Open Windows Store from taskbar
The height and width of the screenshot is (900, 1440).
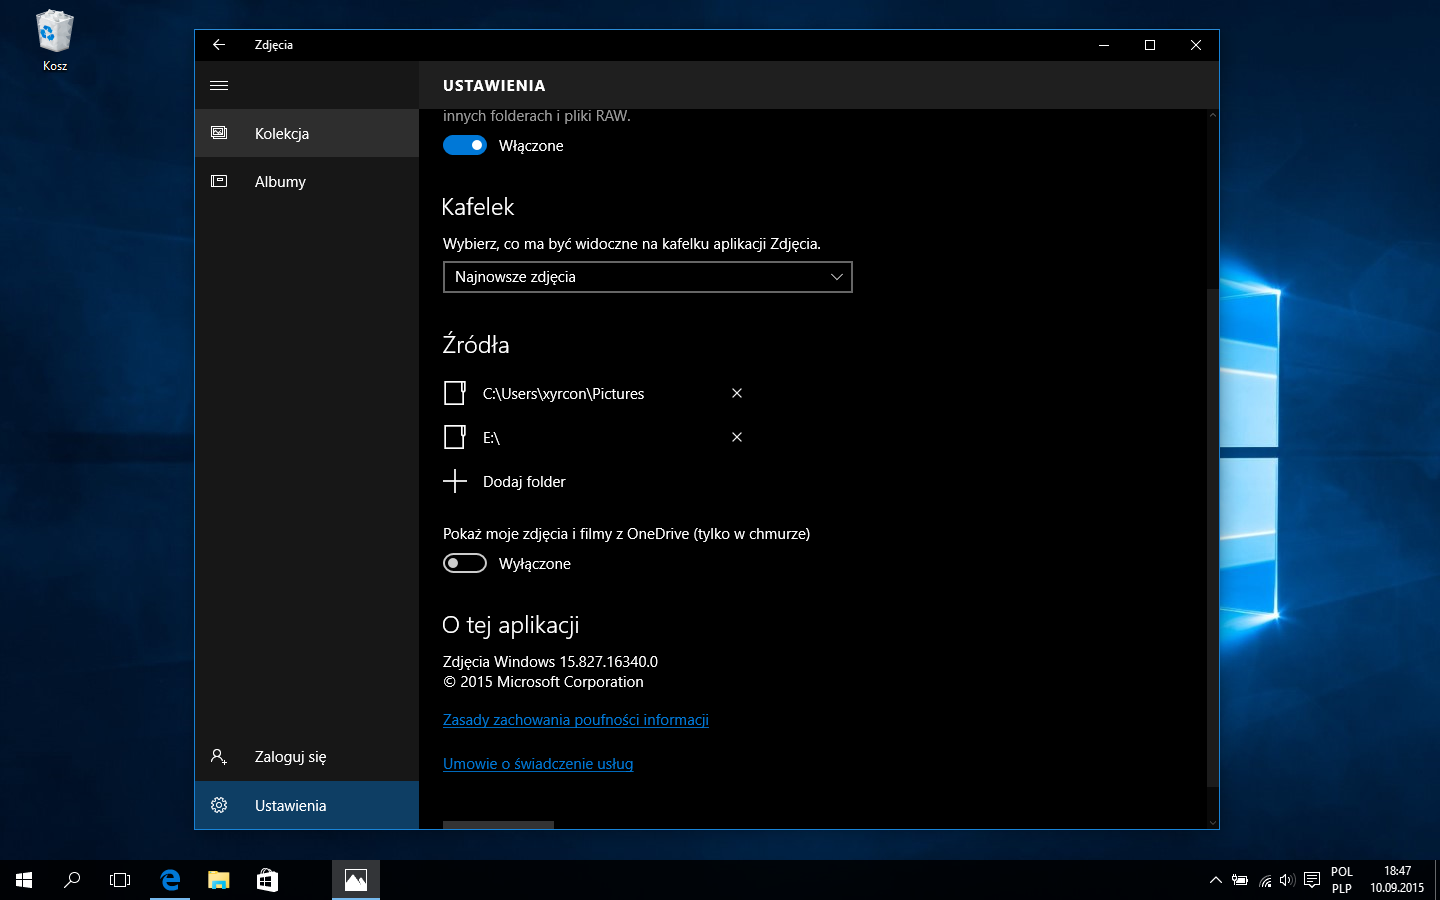point(267,880)
